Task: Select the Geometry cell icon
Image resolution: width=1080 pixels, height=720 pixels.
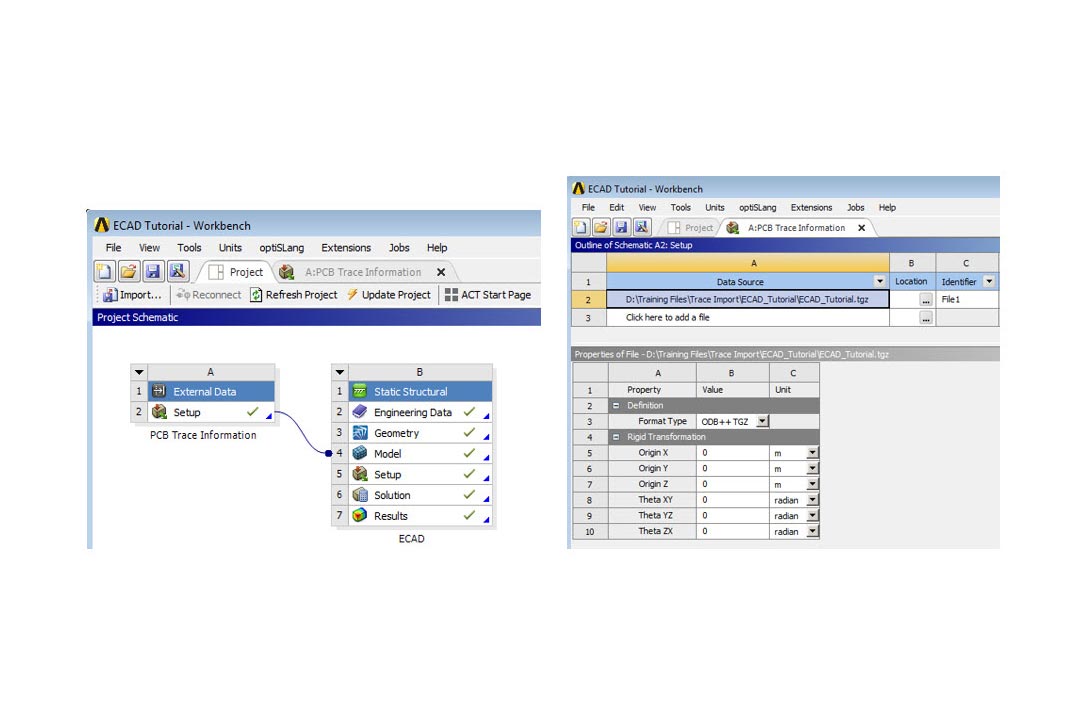Action: [x=360, y=433]
